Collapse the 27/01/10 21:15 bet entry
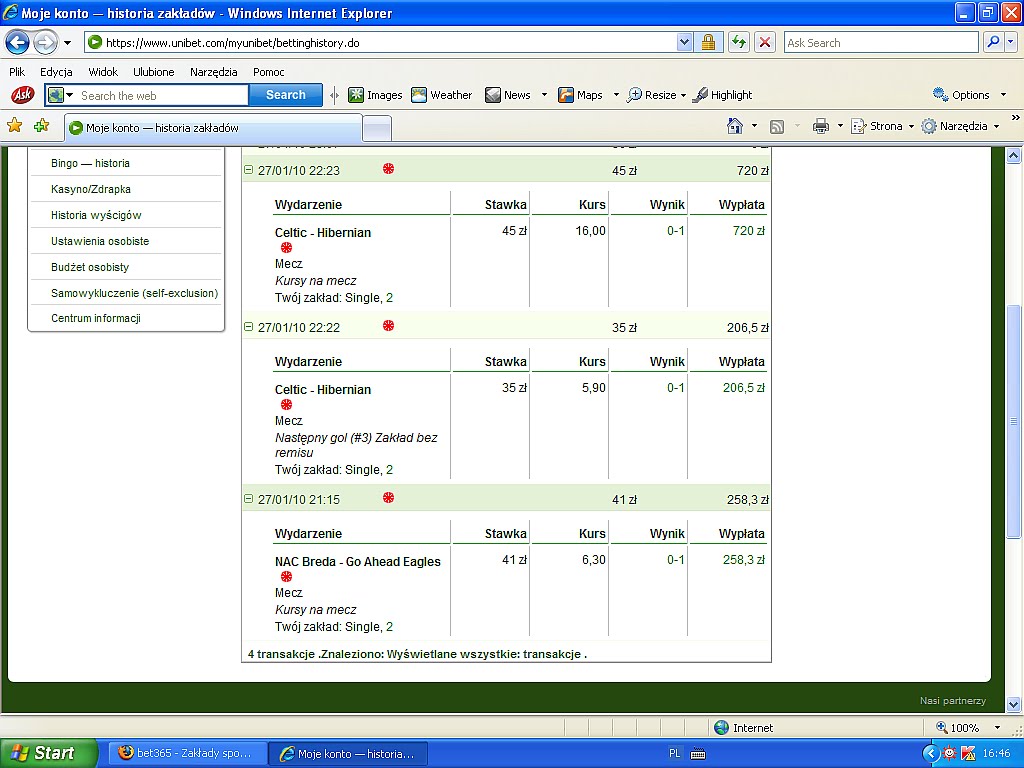The width and height of the screenshot is (1024, 768). pyautogui.click(x=248, y=498)
